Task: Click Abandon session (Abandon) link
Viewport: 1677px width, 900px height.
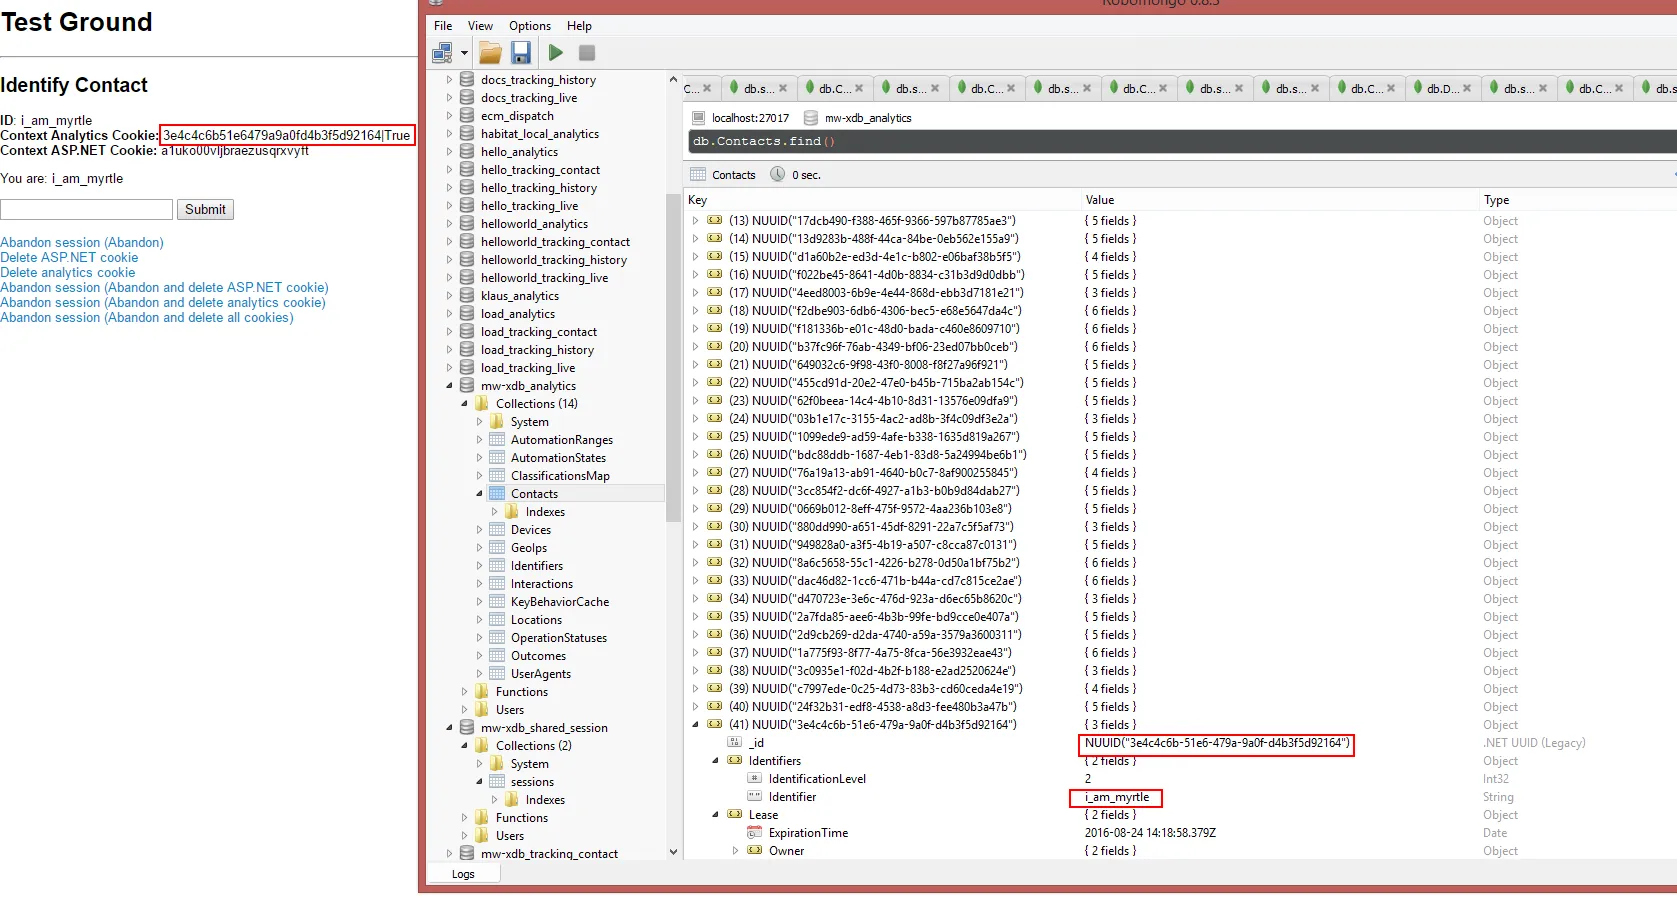Action: [82, 242]
